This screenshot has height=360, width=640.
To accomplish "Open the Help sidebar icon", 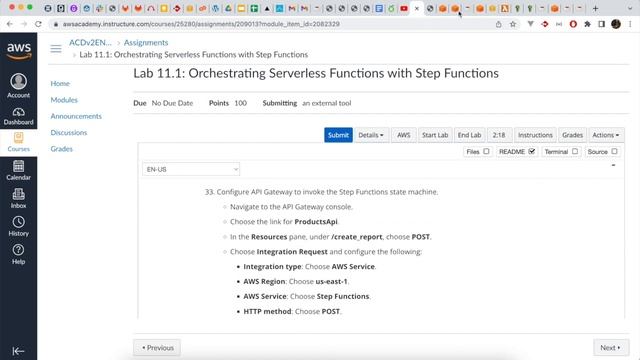I will click(18, 254).
